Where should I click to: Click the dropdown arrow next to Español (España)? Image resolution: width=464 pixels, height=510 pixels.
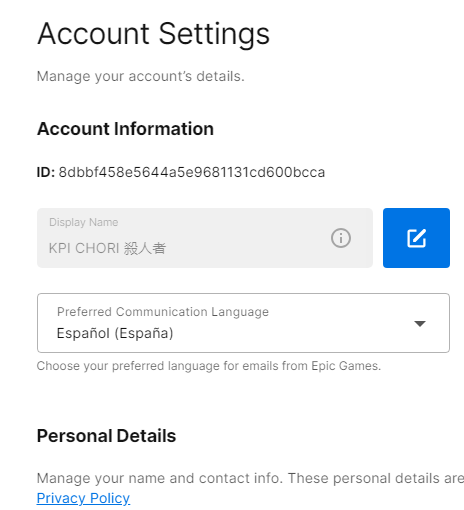(420, 324)
